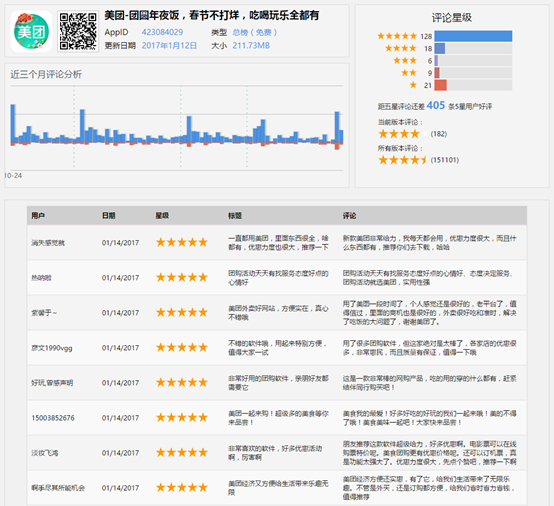Image resolution: width=554 pixels, height=506 pixels.
Task: Click the tall blue bar at the chart's far left
Action: pos(13,123)
